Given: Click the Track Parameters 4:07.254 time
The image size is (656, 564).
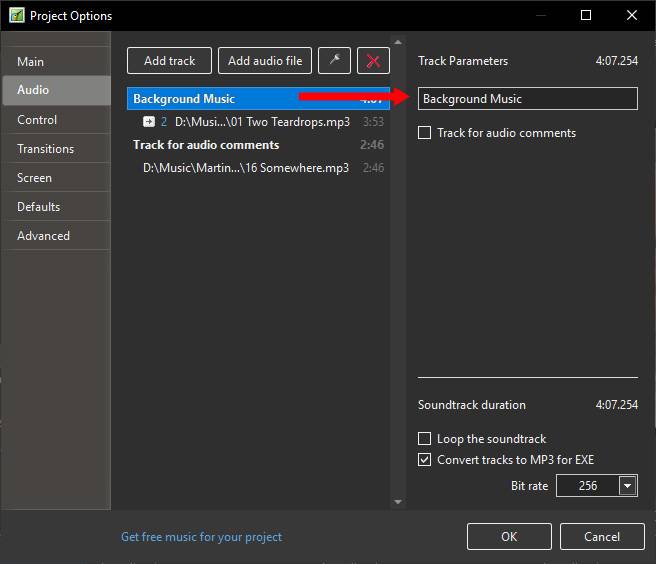Looking at the screenshot, I should [617, 61].
